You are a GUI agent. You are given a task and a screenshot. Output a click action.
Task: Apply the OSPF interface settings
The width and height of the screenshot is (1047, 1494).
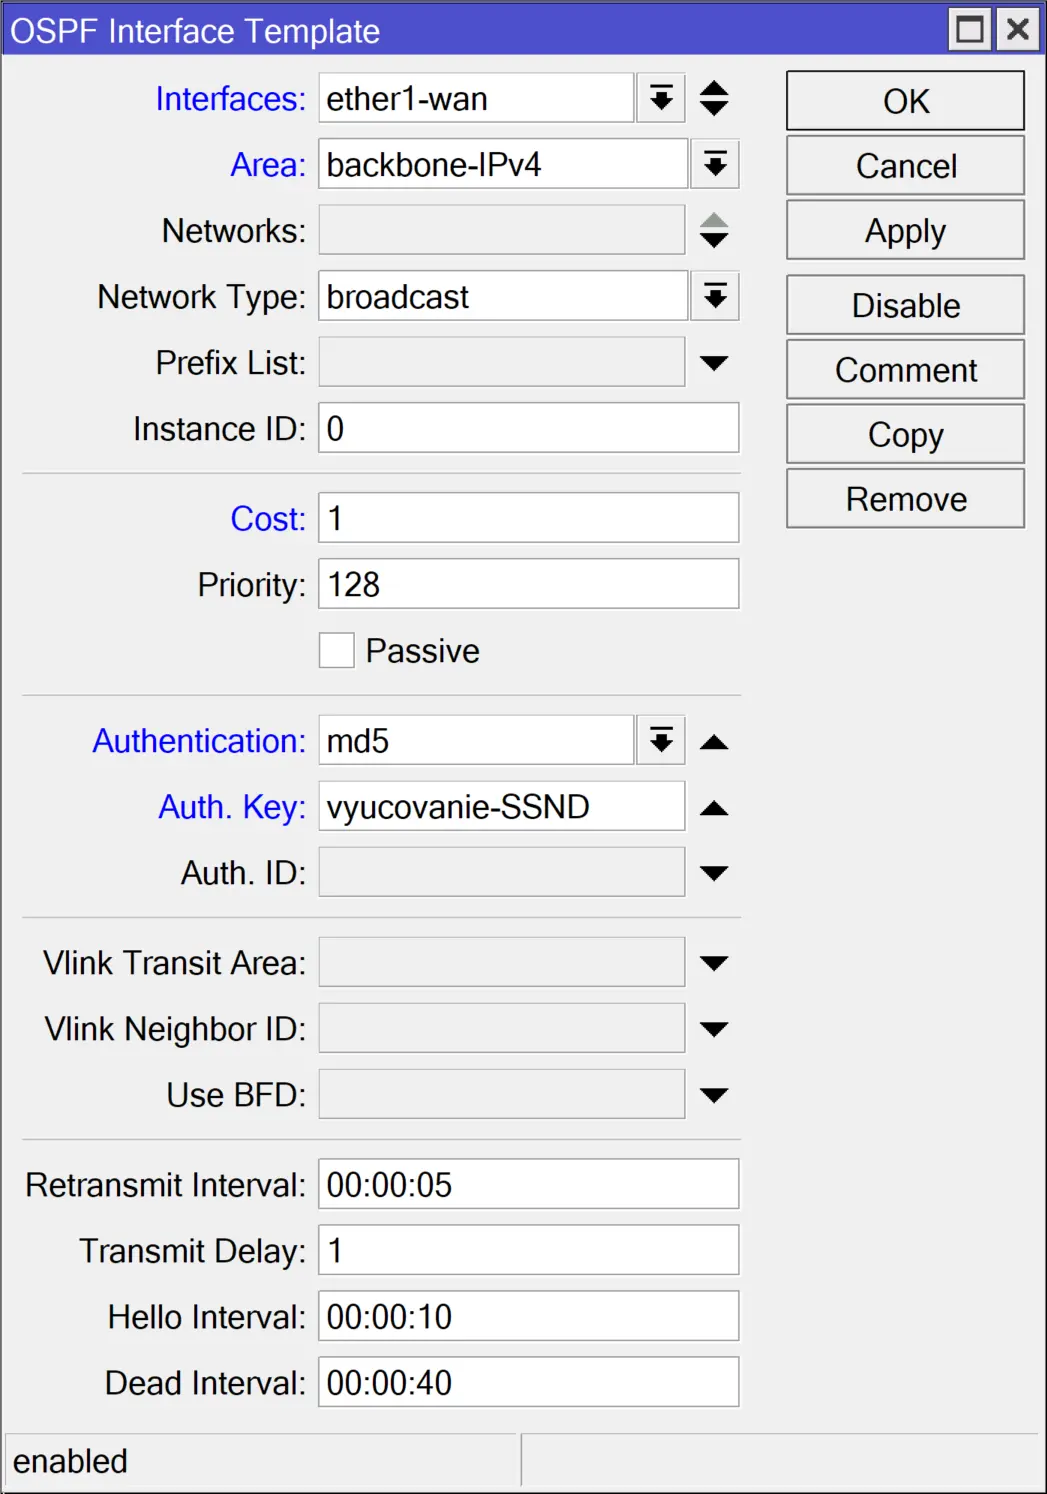click(904, 229)
